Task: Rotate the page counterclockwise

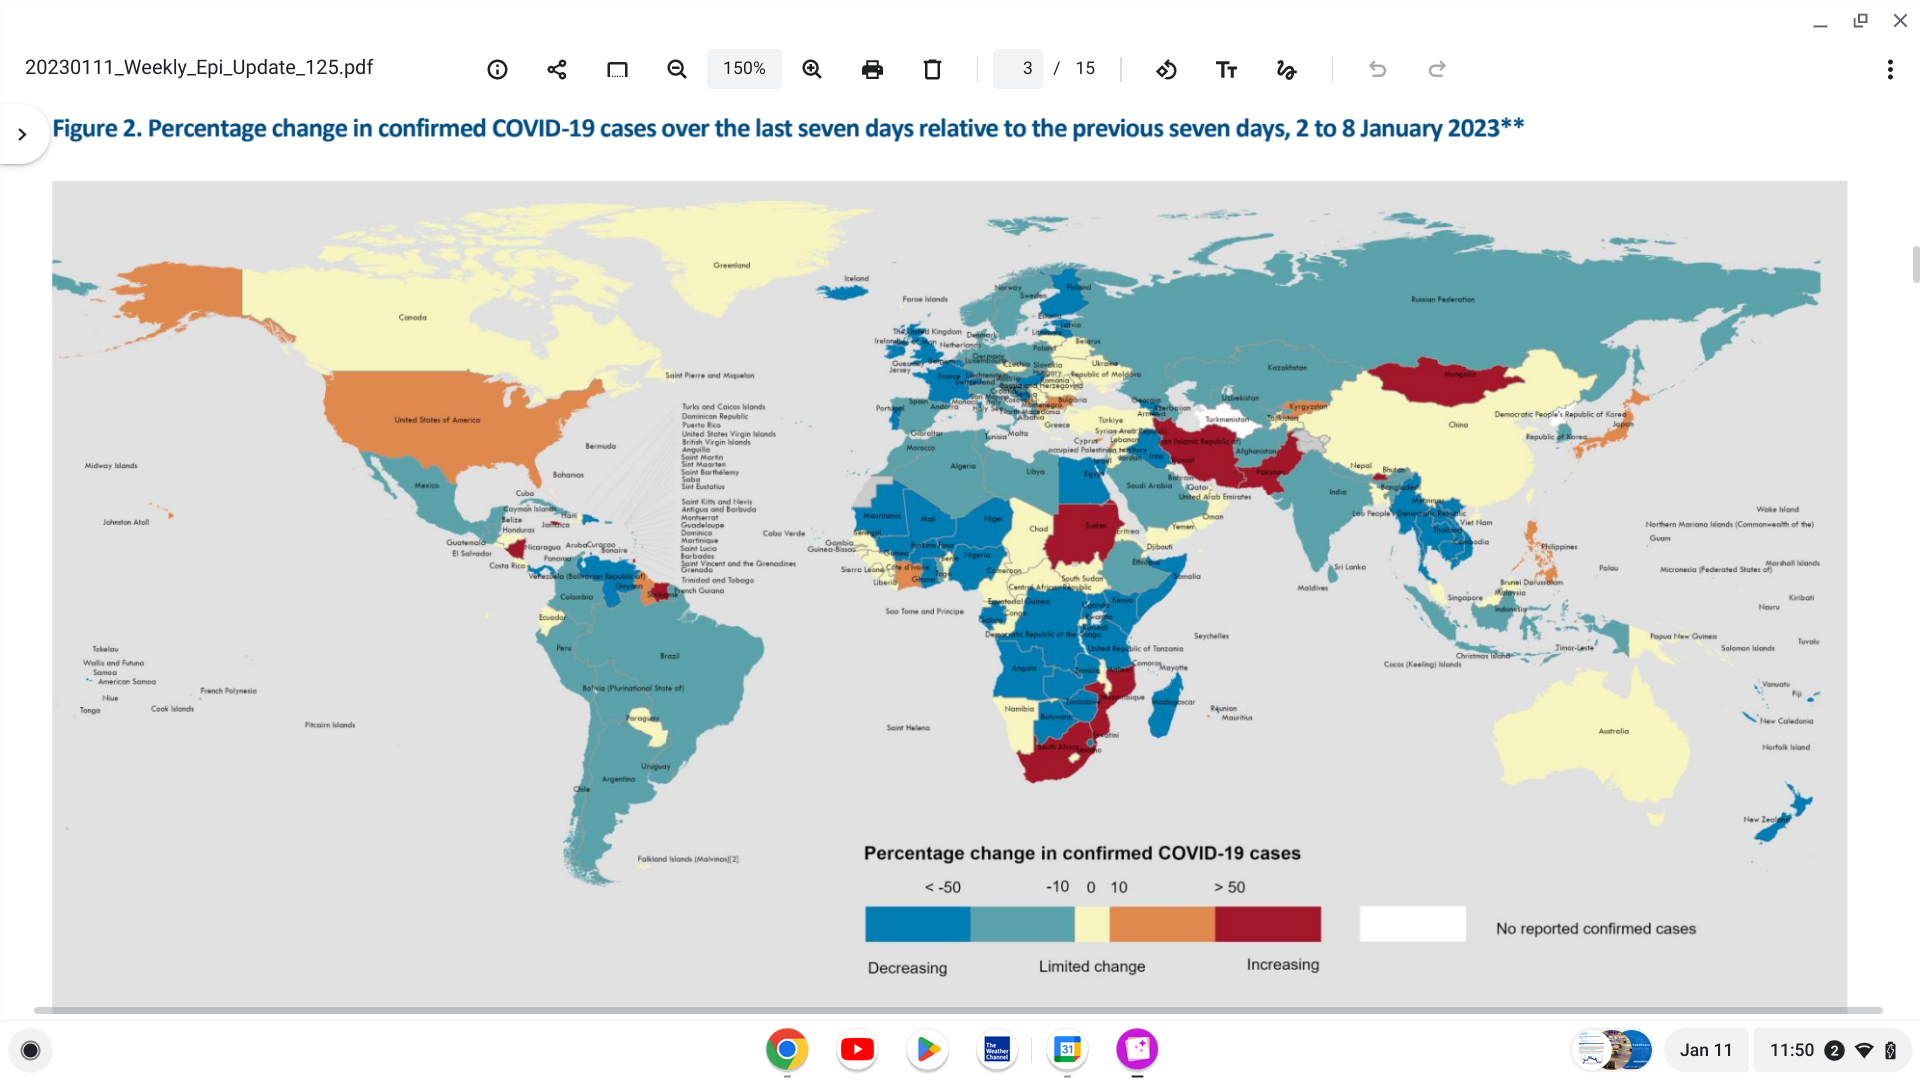Action: (x=1166, y=69)
